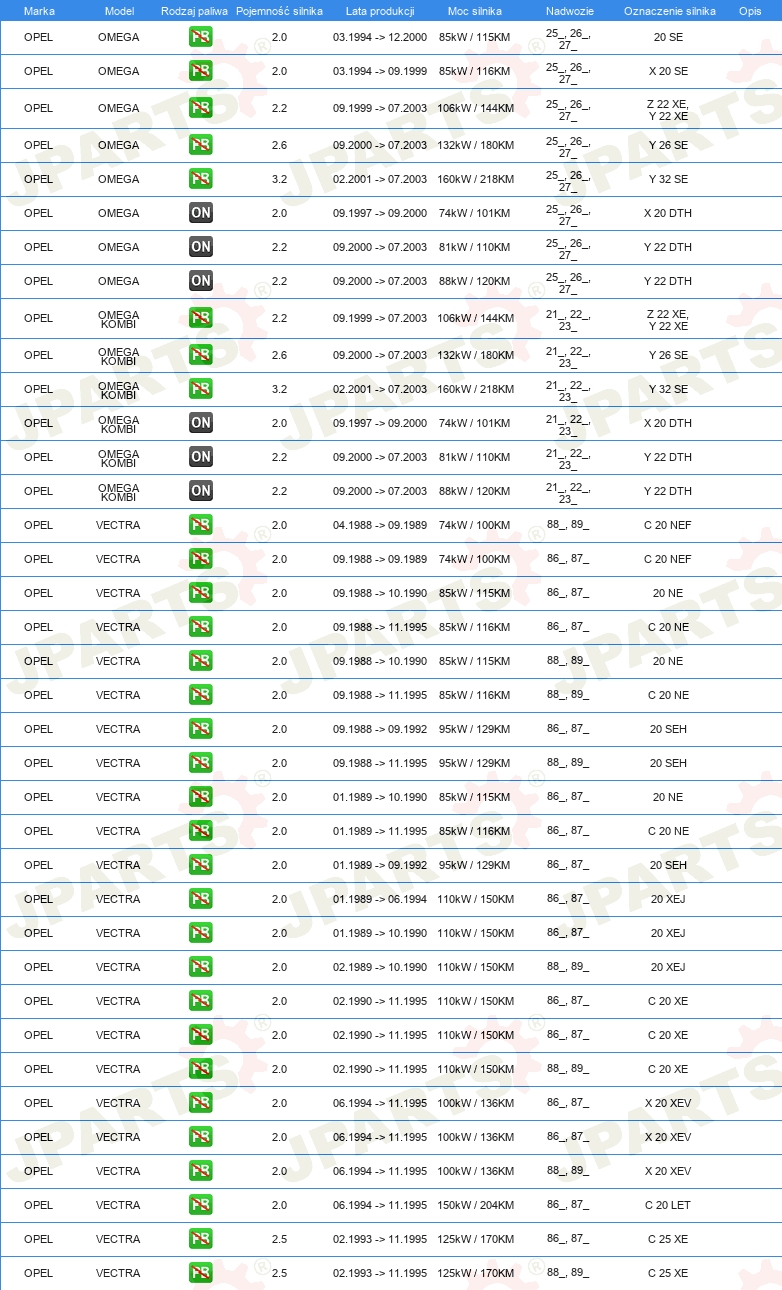Viewport: 782px width, 1290px height.
Task: Click the diesel ON icon in the OMEGA KOMBI X 20 DTH row
Action: [x=201, y=423]
